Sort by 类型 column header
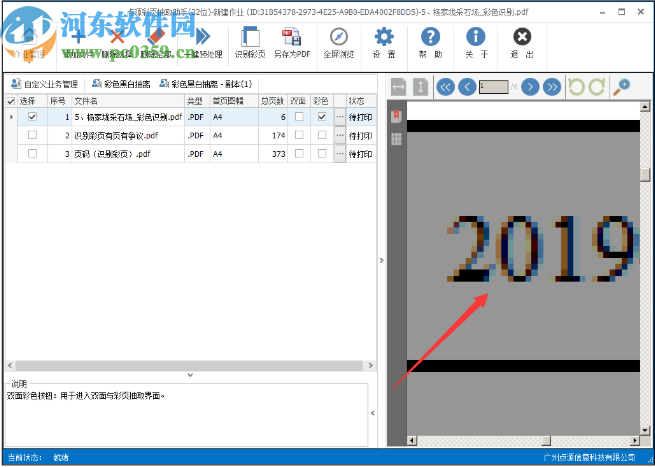 (198, 101)
